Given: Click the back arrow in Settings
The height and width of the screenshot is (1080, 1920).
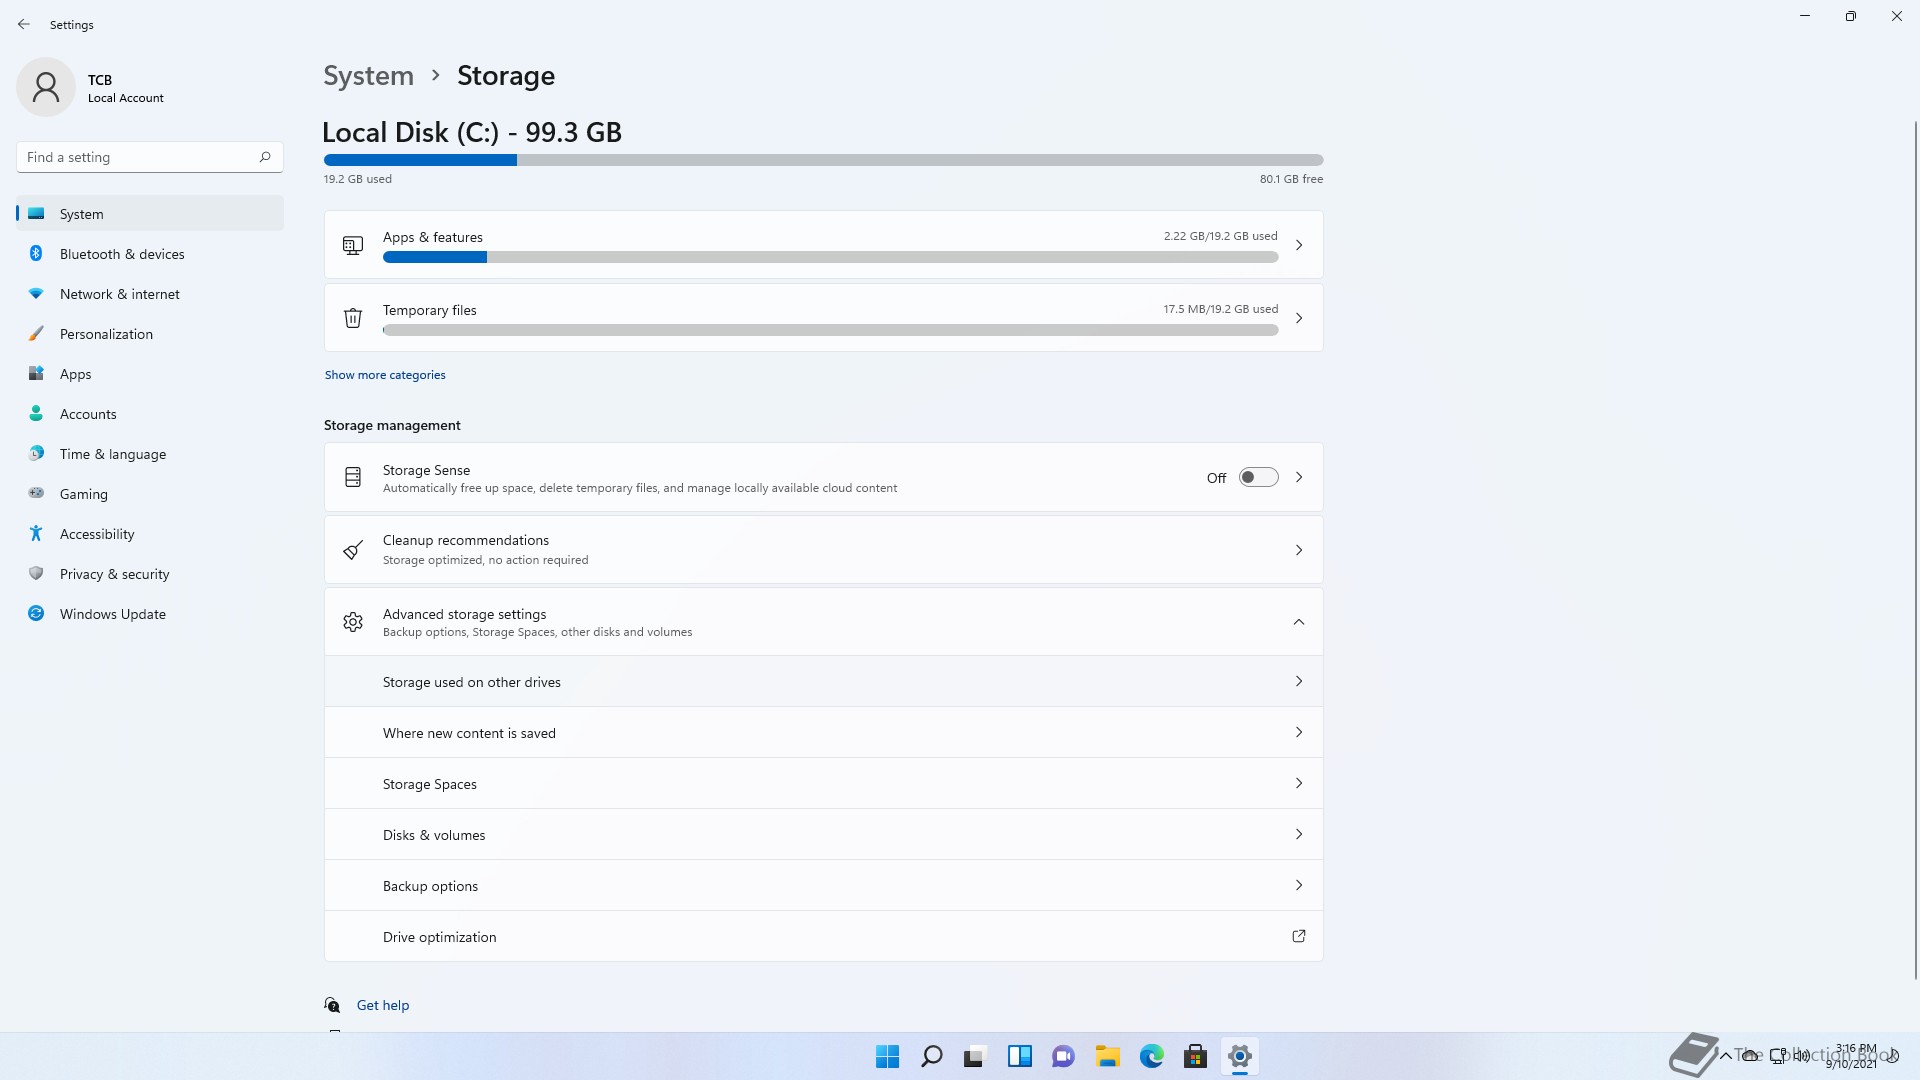Looking at the screenshot, I should pyautogui.click(x=24, y=24).
